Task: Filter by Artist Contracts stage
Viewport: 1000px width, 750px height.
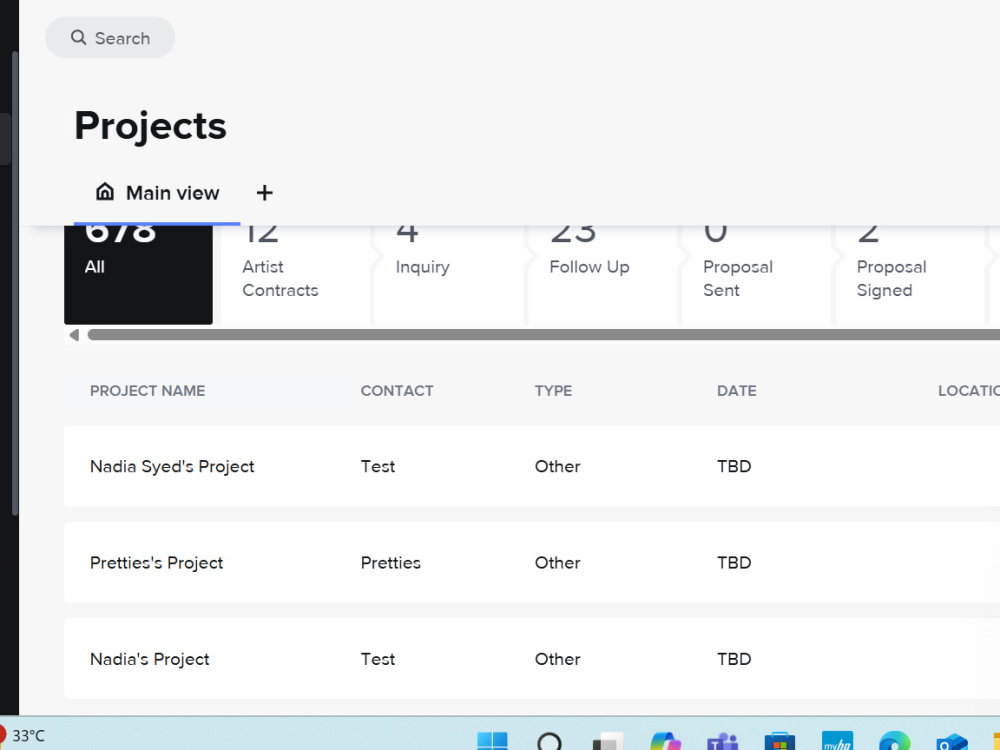Action: click(295, 274)
